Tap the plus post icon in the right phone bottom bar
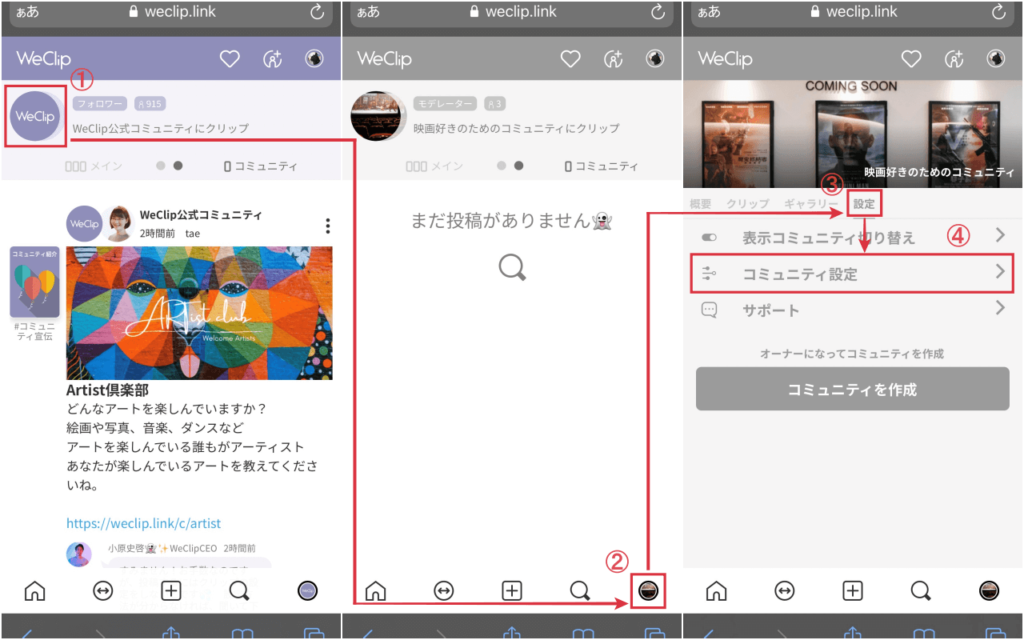This screenshot has width=1024, height=640. point(853,591)
